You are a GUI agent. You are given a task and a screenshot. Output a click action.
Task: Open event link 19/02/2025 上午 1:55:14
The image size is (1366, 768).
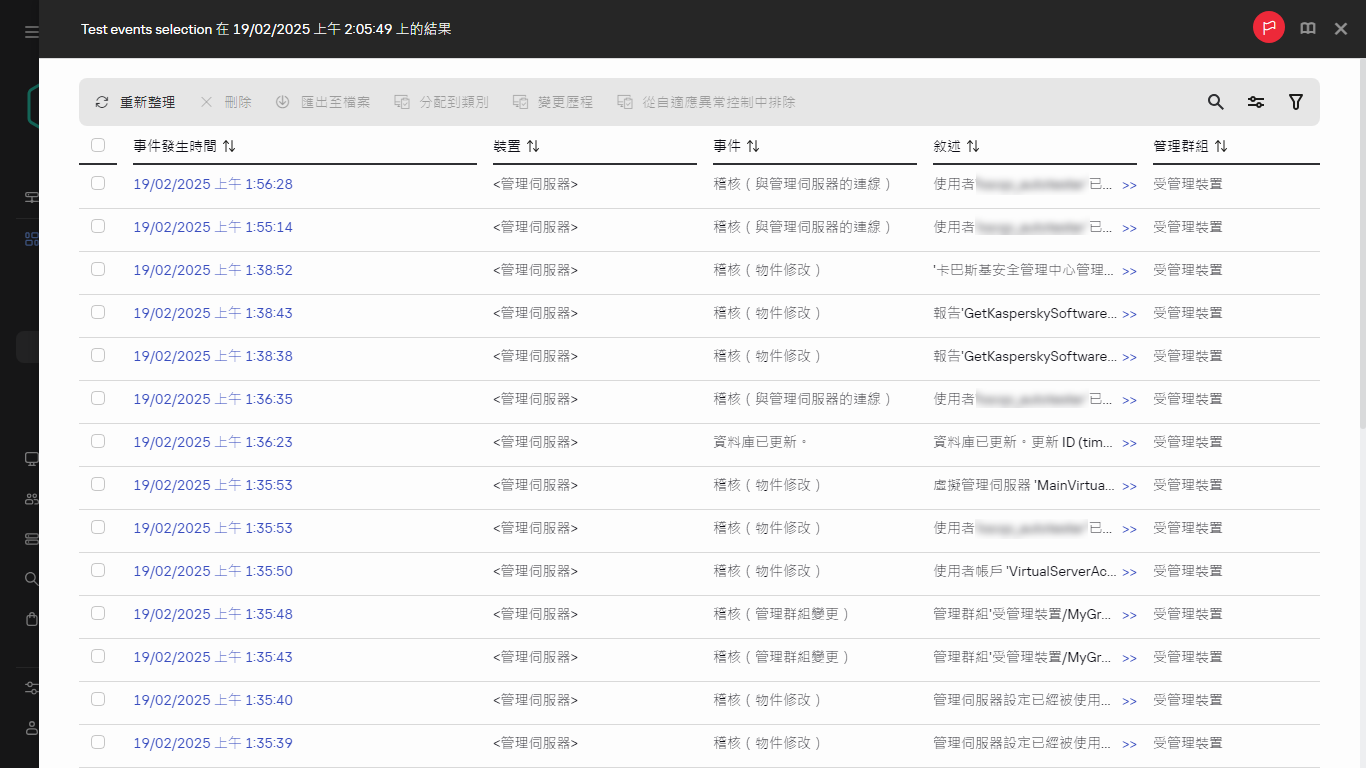pos(213,227)
